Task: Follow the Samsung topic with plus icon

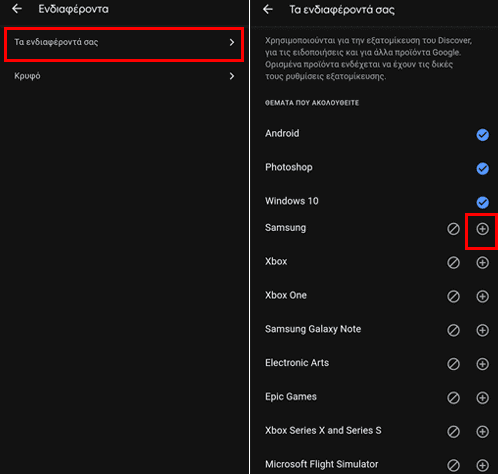Action: [482, 229]
